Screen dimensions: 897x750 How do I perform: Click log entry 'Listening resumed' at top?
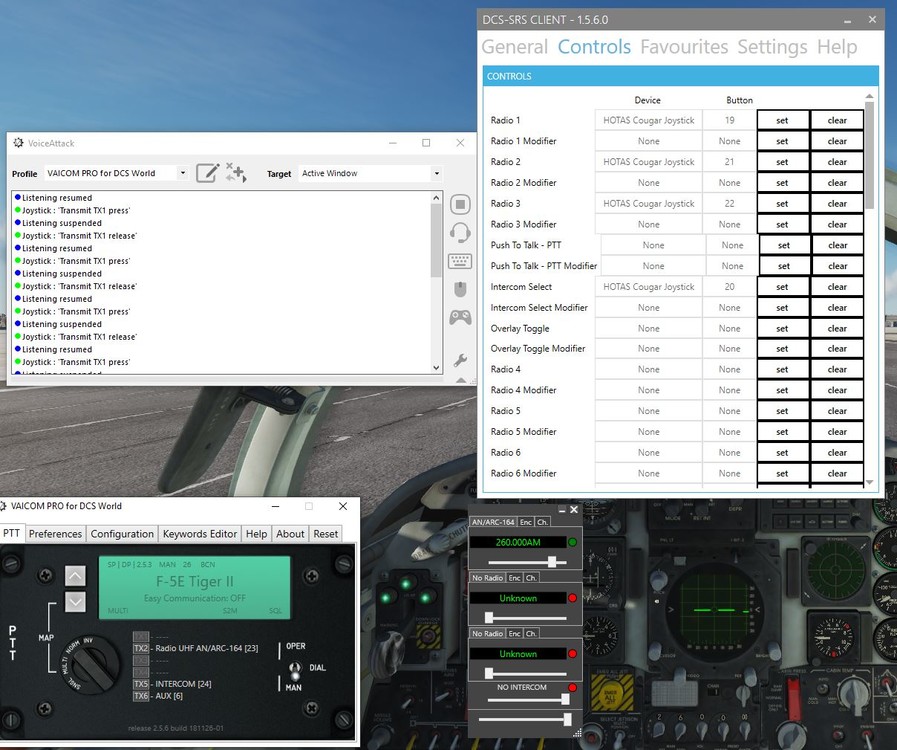point(57,197)
